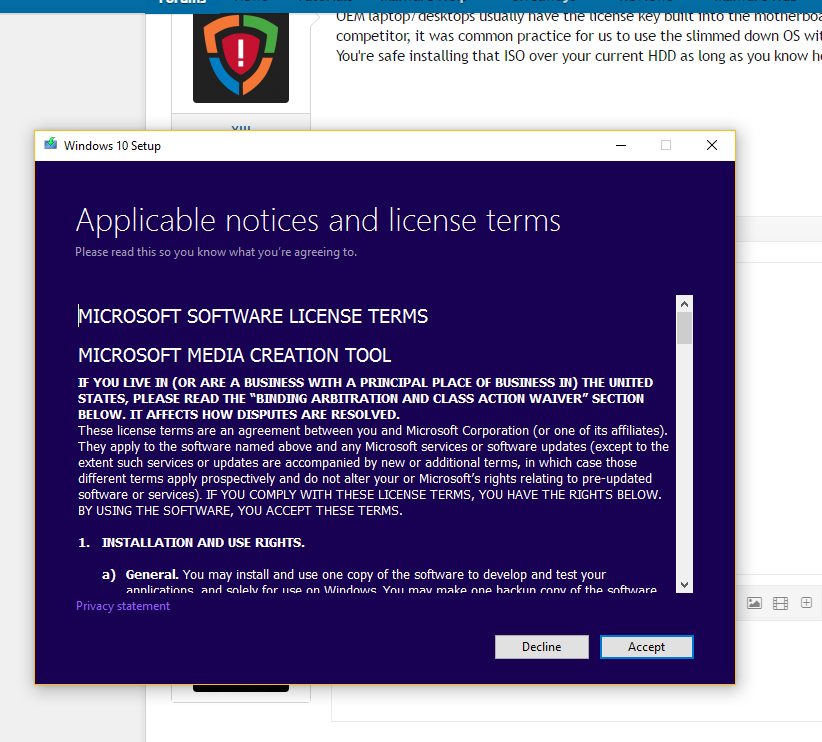Accept the Microsoft license terms

(x=646, y=647)
